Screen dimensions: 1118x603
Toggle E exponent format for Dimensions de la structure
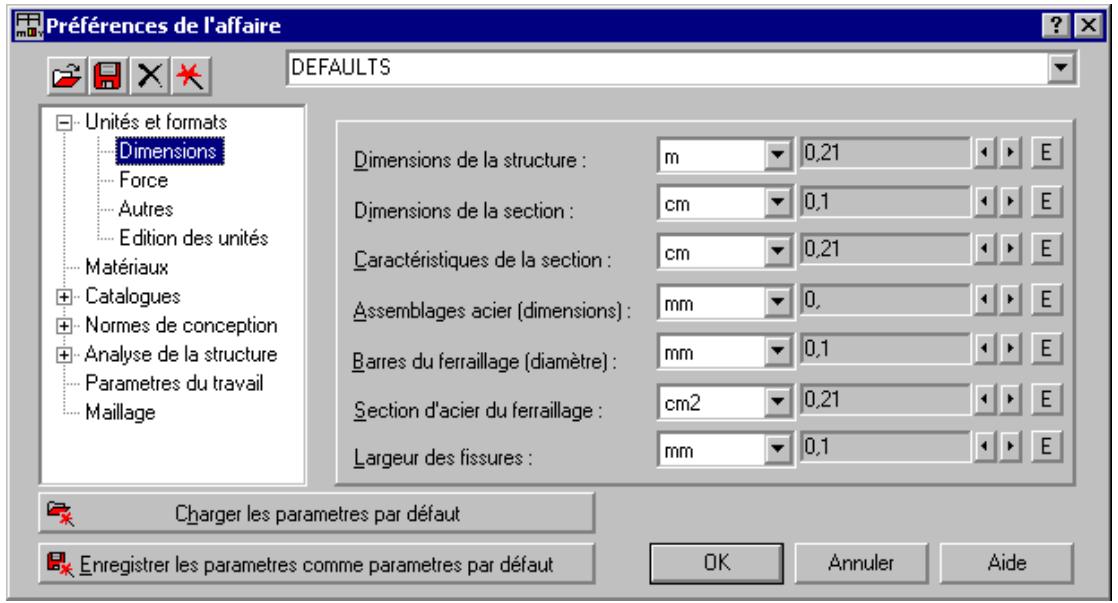coord(1046,153)
